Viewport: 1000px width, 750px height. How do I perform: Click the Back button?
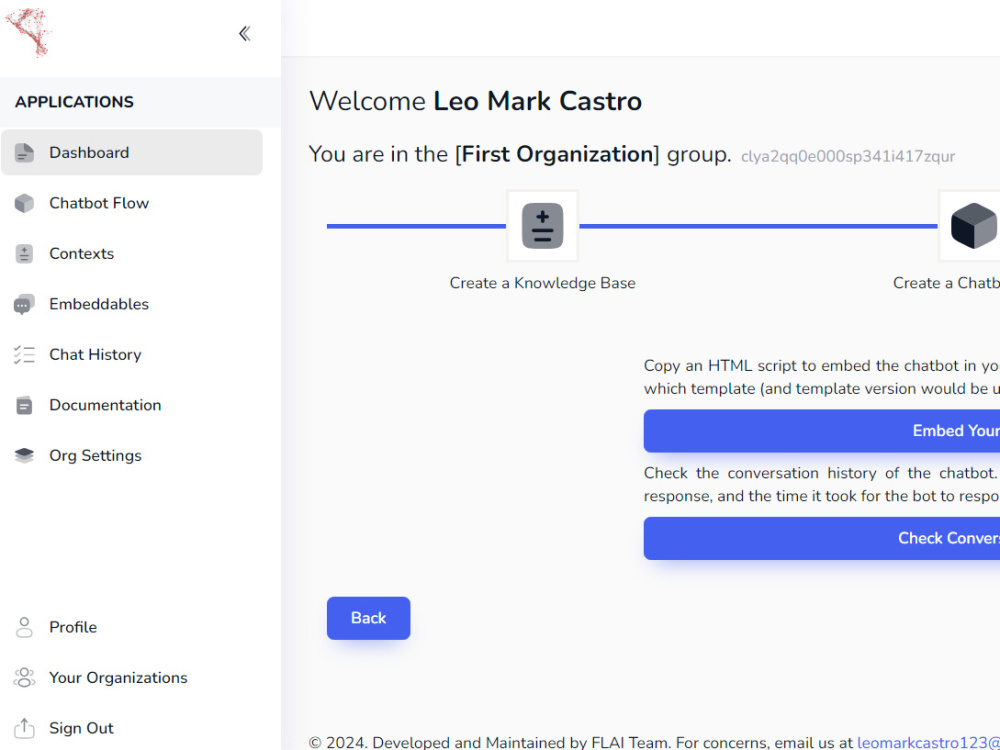[369, 618]
